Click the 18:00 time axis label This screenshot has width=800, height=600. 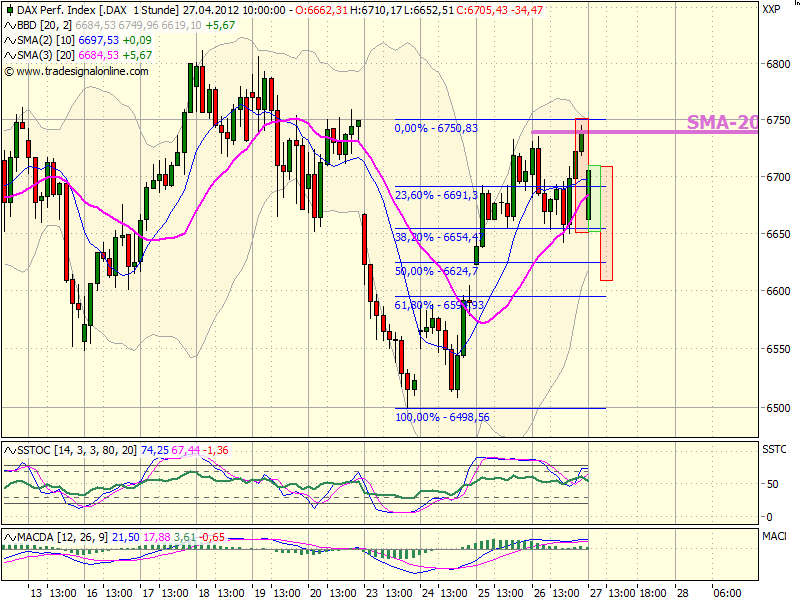(653, 593)
